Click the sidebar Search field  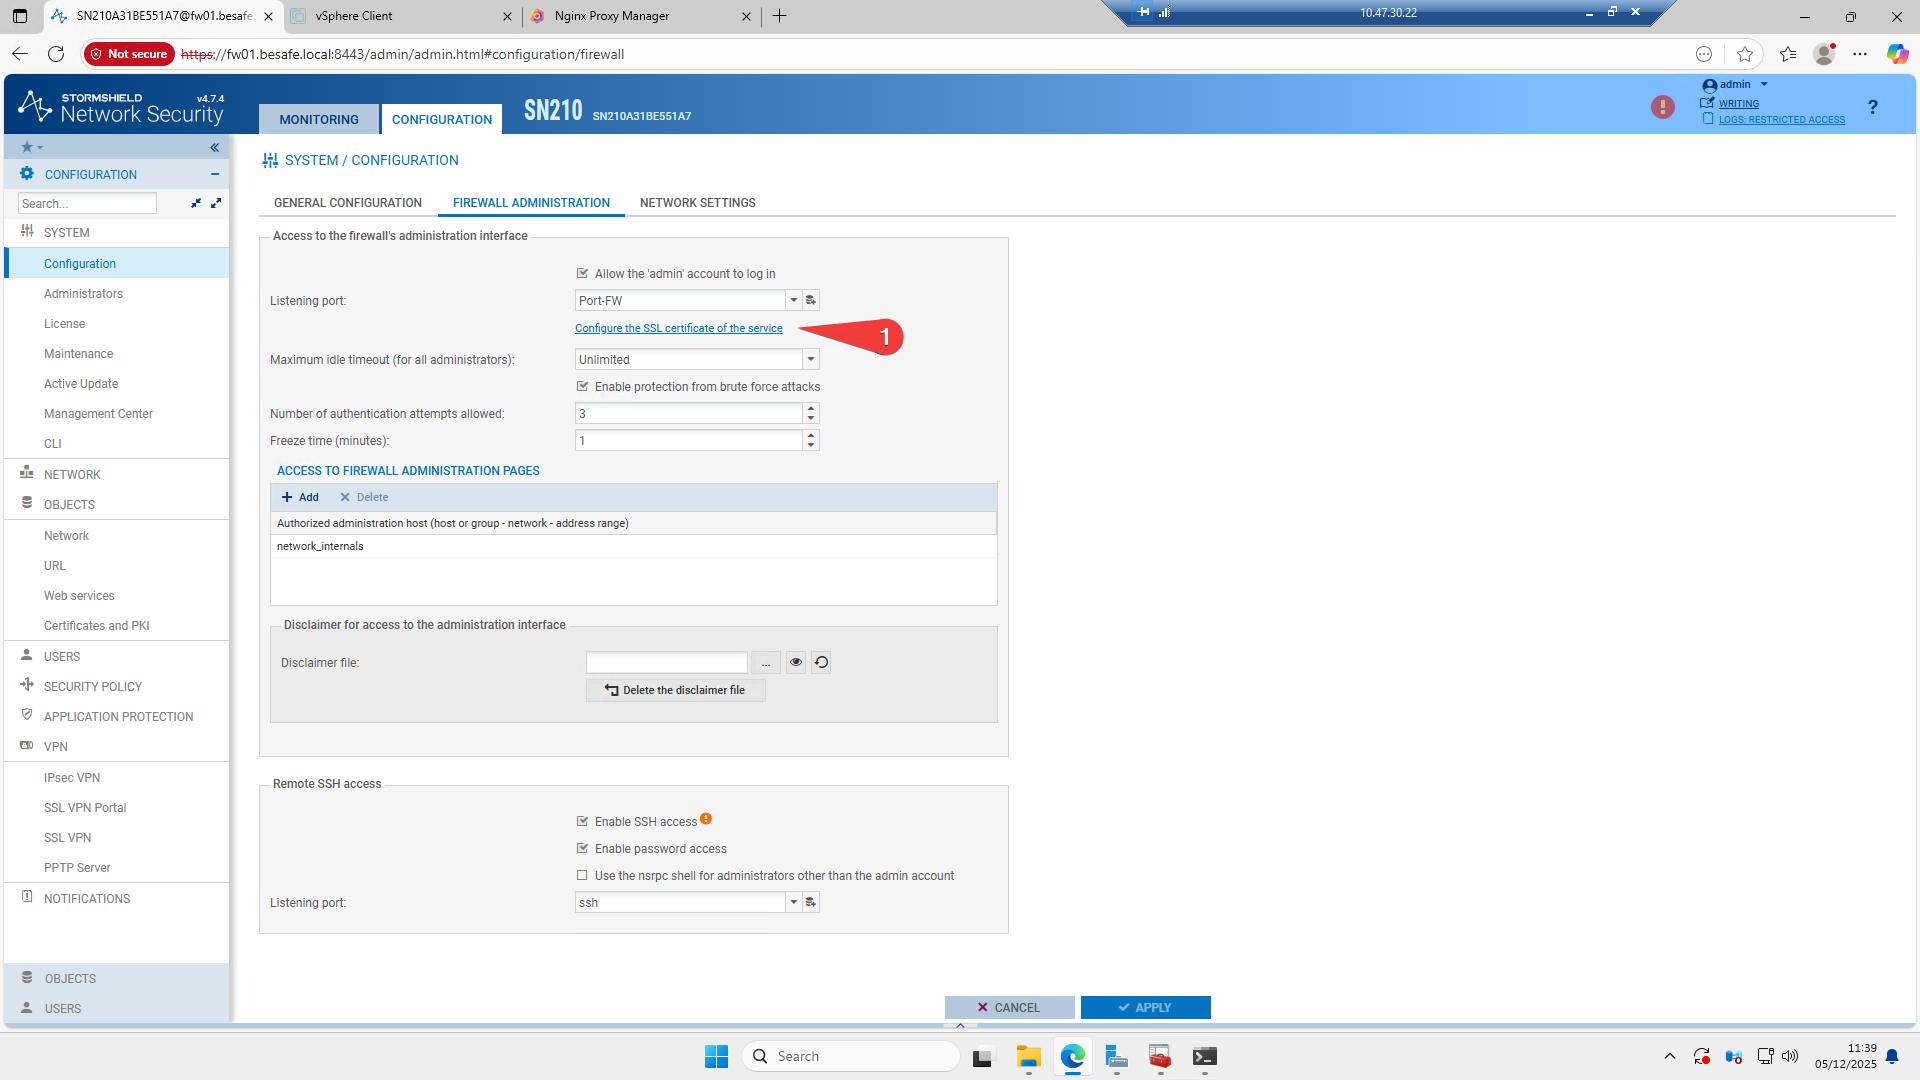[87, 203]
